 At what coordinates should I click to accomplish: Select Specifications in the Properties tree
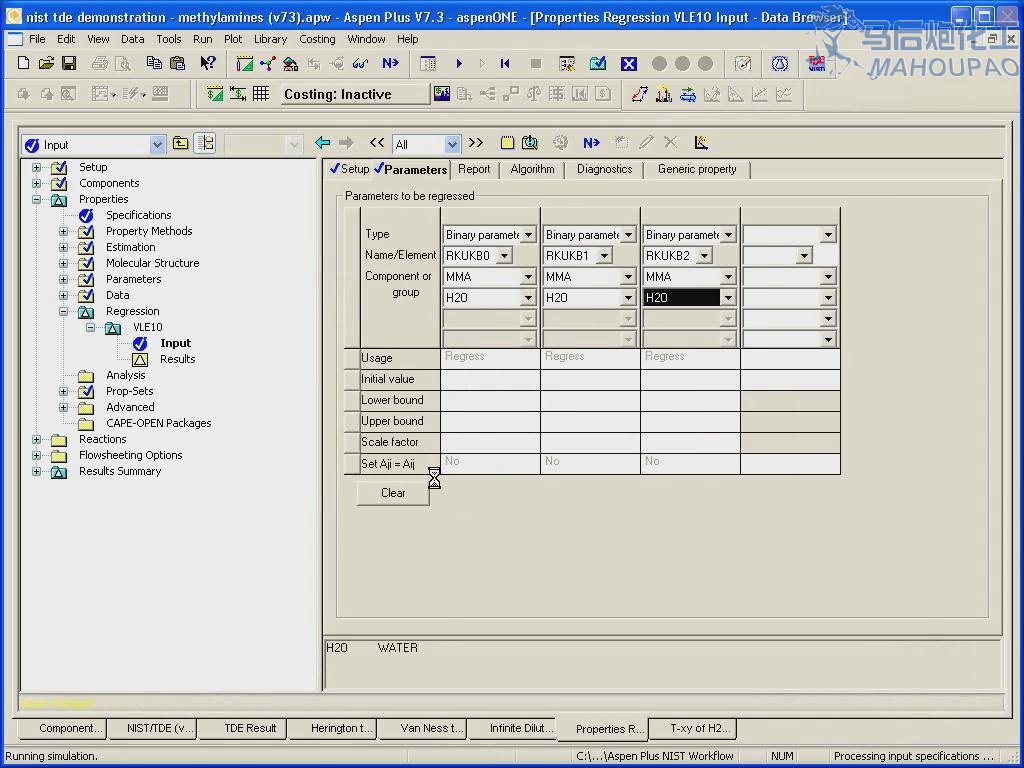point(138,216)
